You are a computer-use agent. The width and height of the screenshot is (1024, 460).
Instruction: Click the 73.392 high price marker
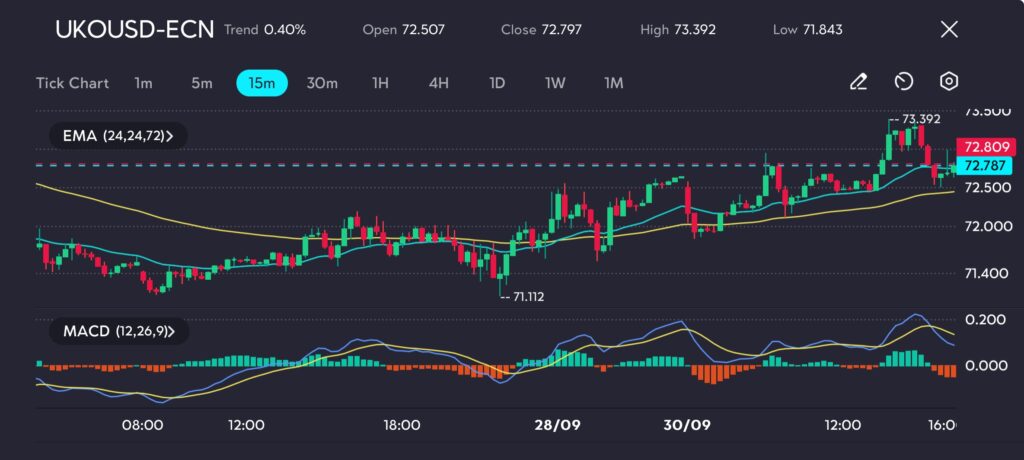tap(920, 119)
